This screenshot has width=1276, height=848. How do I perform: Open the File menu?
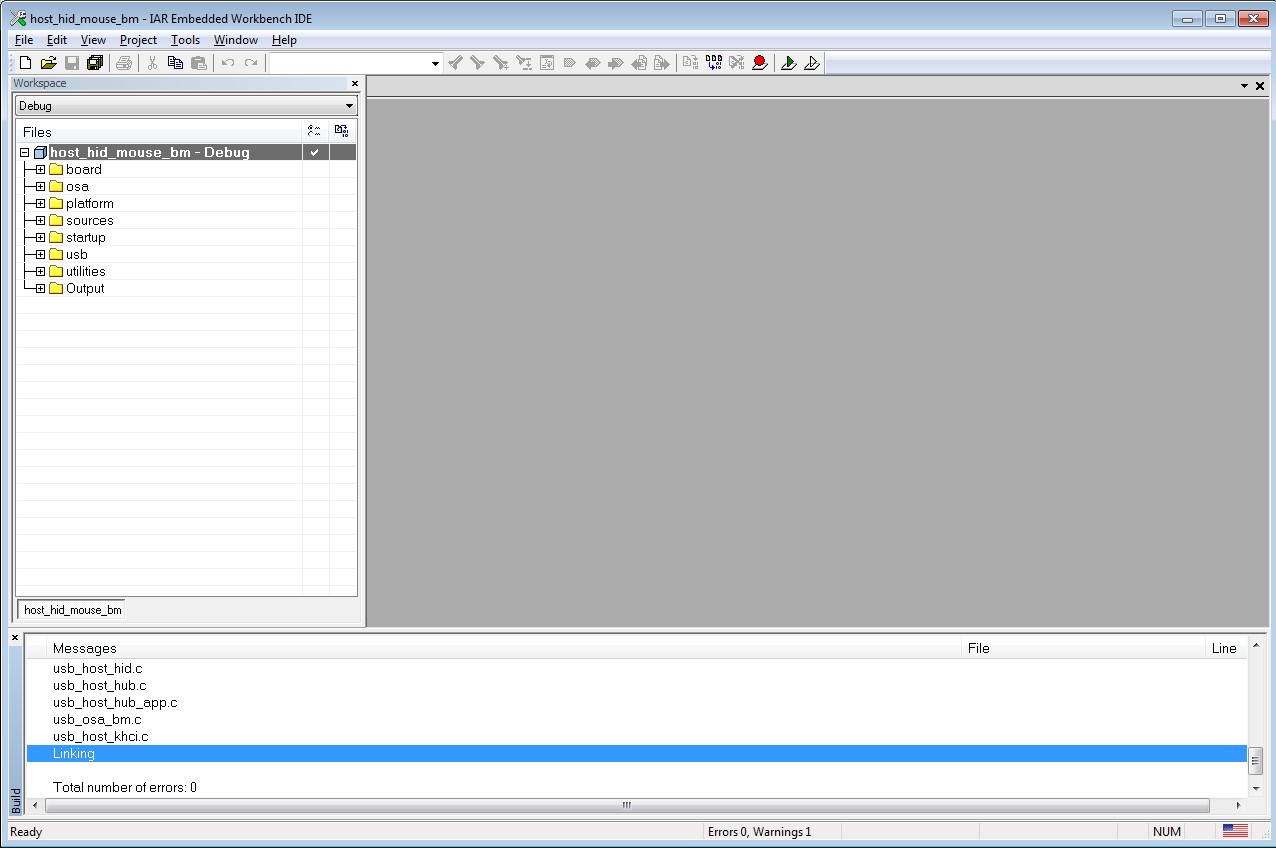pos(24,40)
